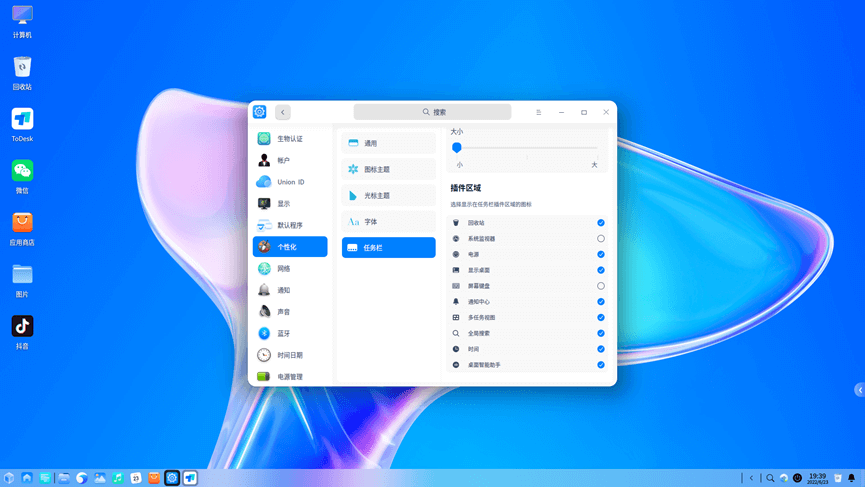Open Union ID cloud settings
The height and width of the screenshot is (487, 865).
pos(289,182)
